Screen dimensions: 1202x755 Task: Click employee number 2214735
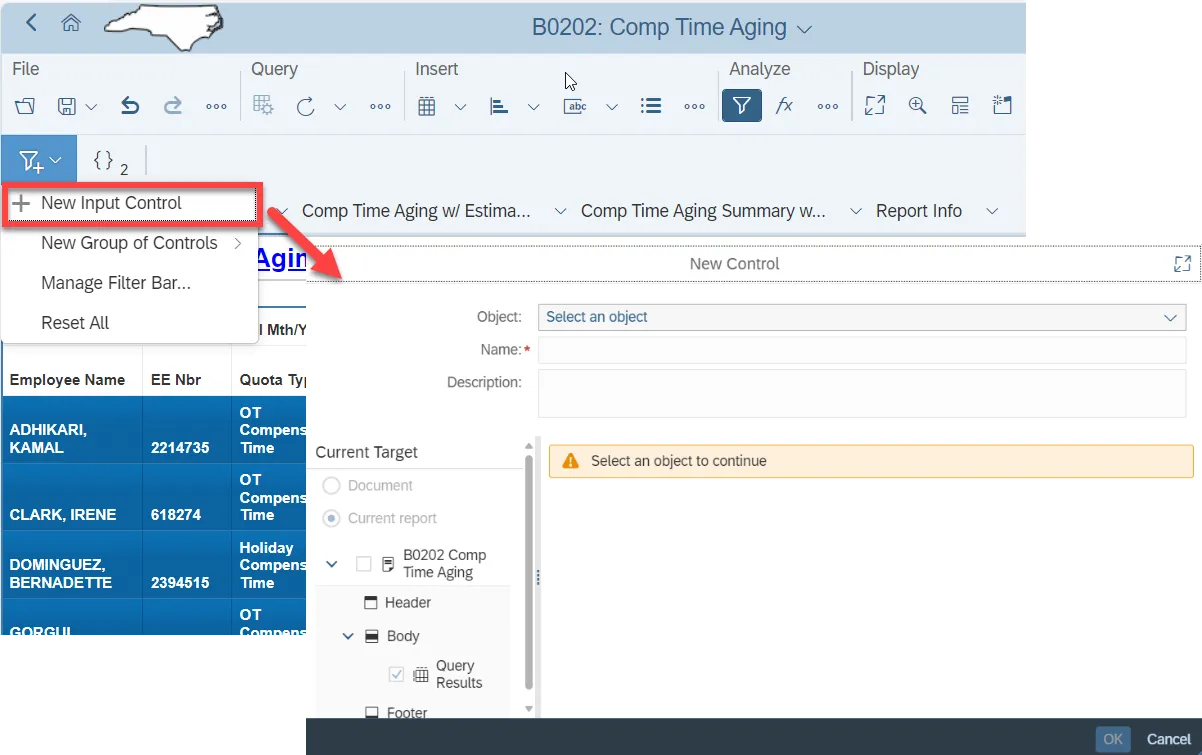pyautogui.click(x=180, y=448)
